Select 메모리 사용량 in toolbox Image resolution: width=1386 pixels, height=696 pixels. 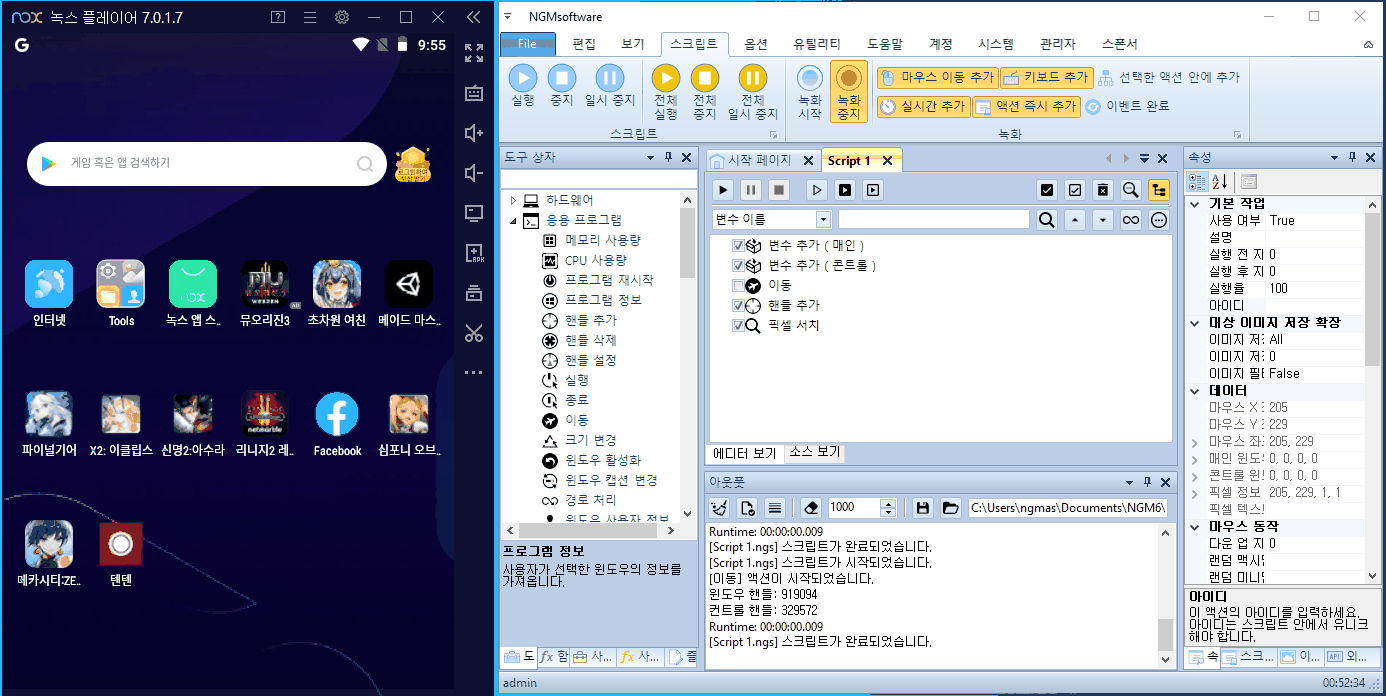pyautogui.click(x=602, y=240)
